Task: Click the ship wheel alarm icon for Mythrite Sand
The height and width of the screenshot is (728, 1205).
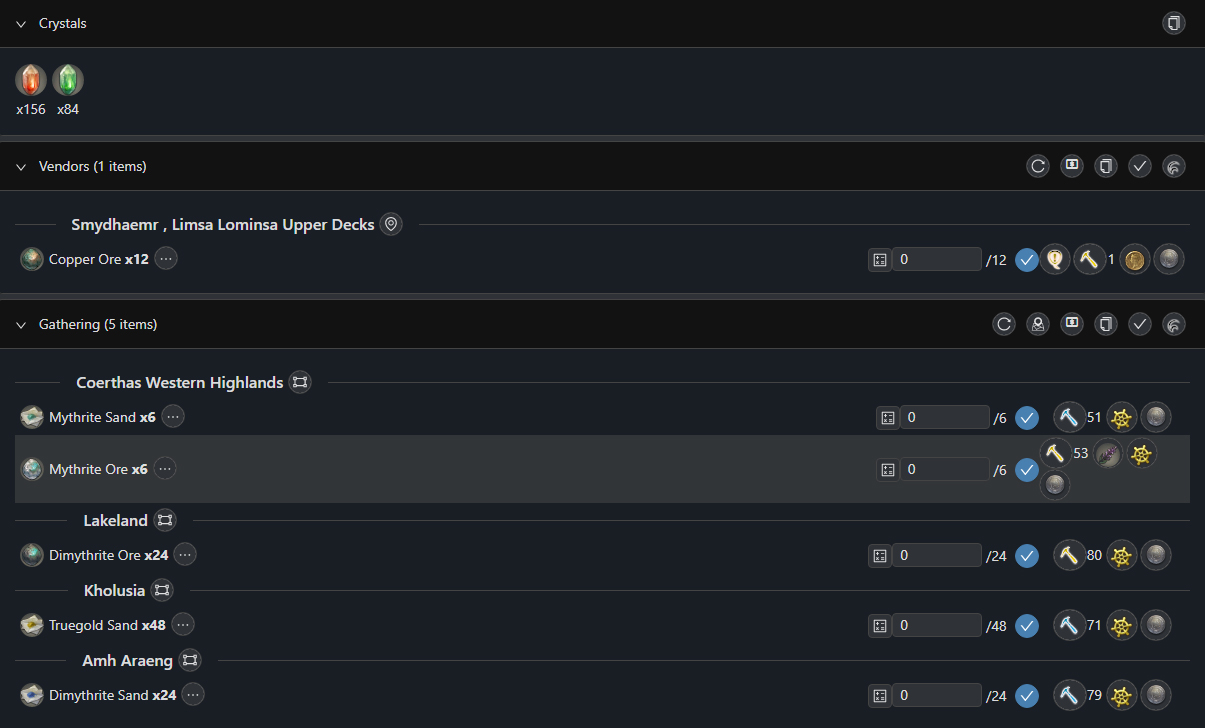Action: pos(1121,417)
